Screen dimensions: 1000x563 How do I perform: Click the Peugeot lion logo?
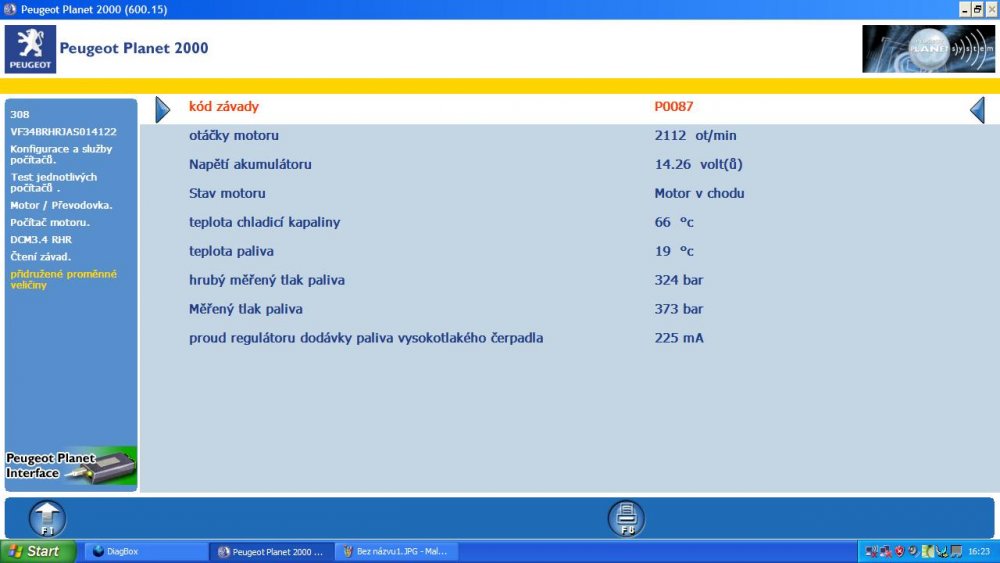click(x=30, y=49)
